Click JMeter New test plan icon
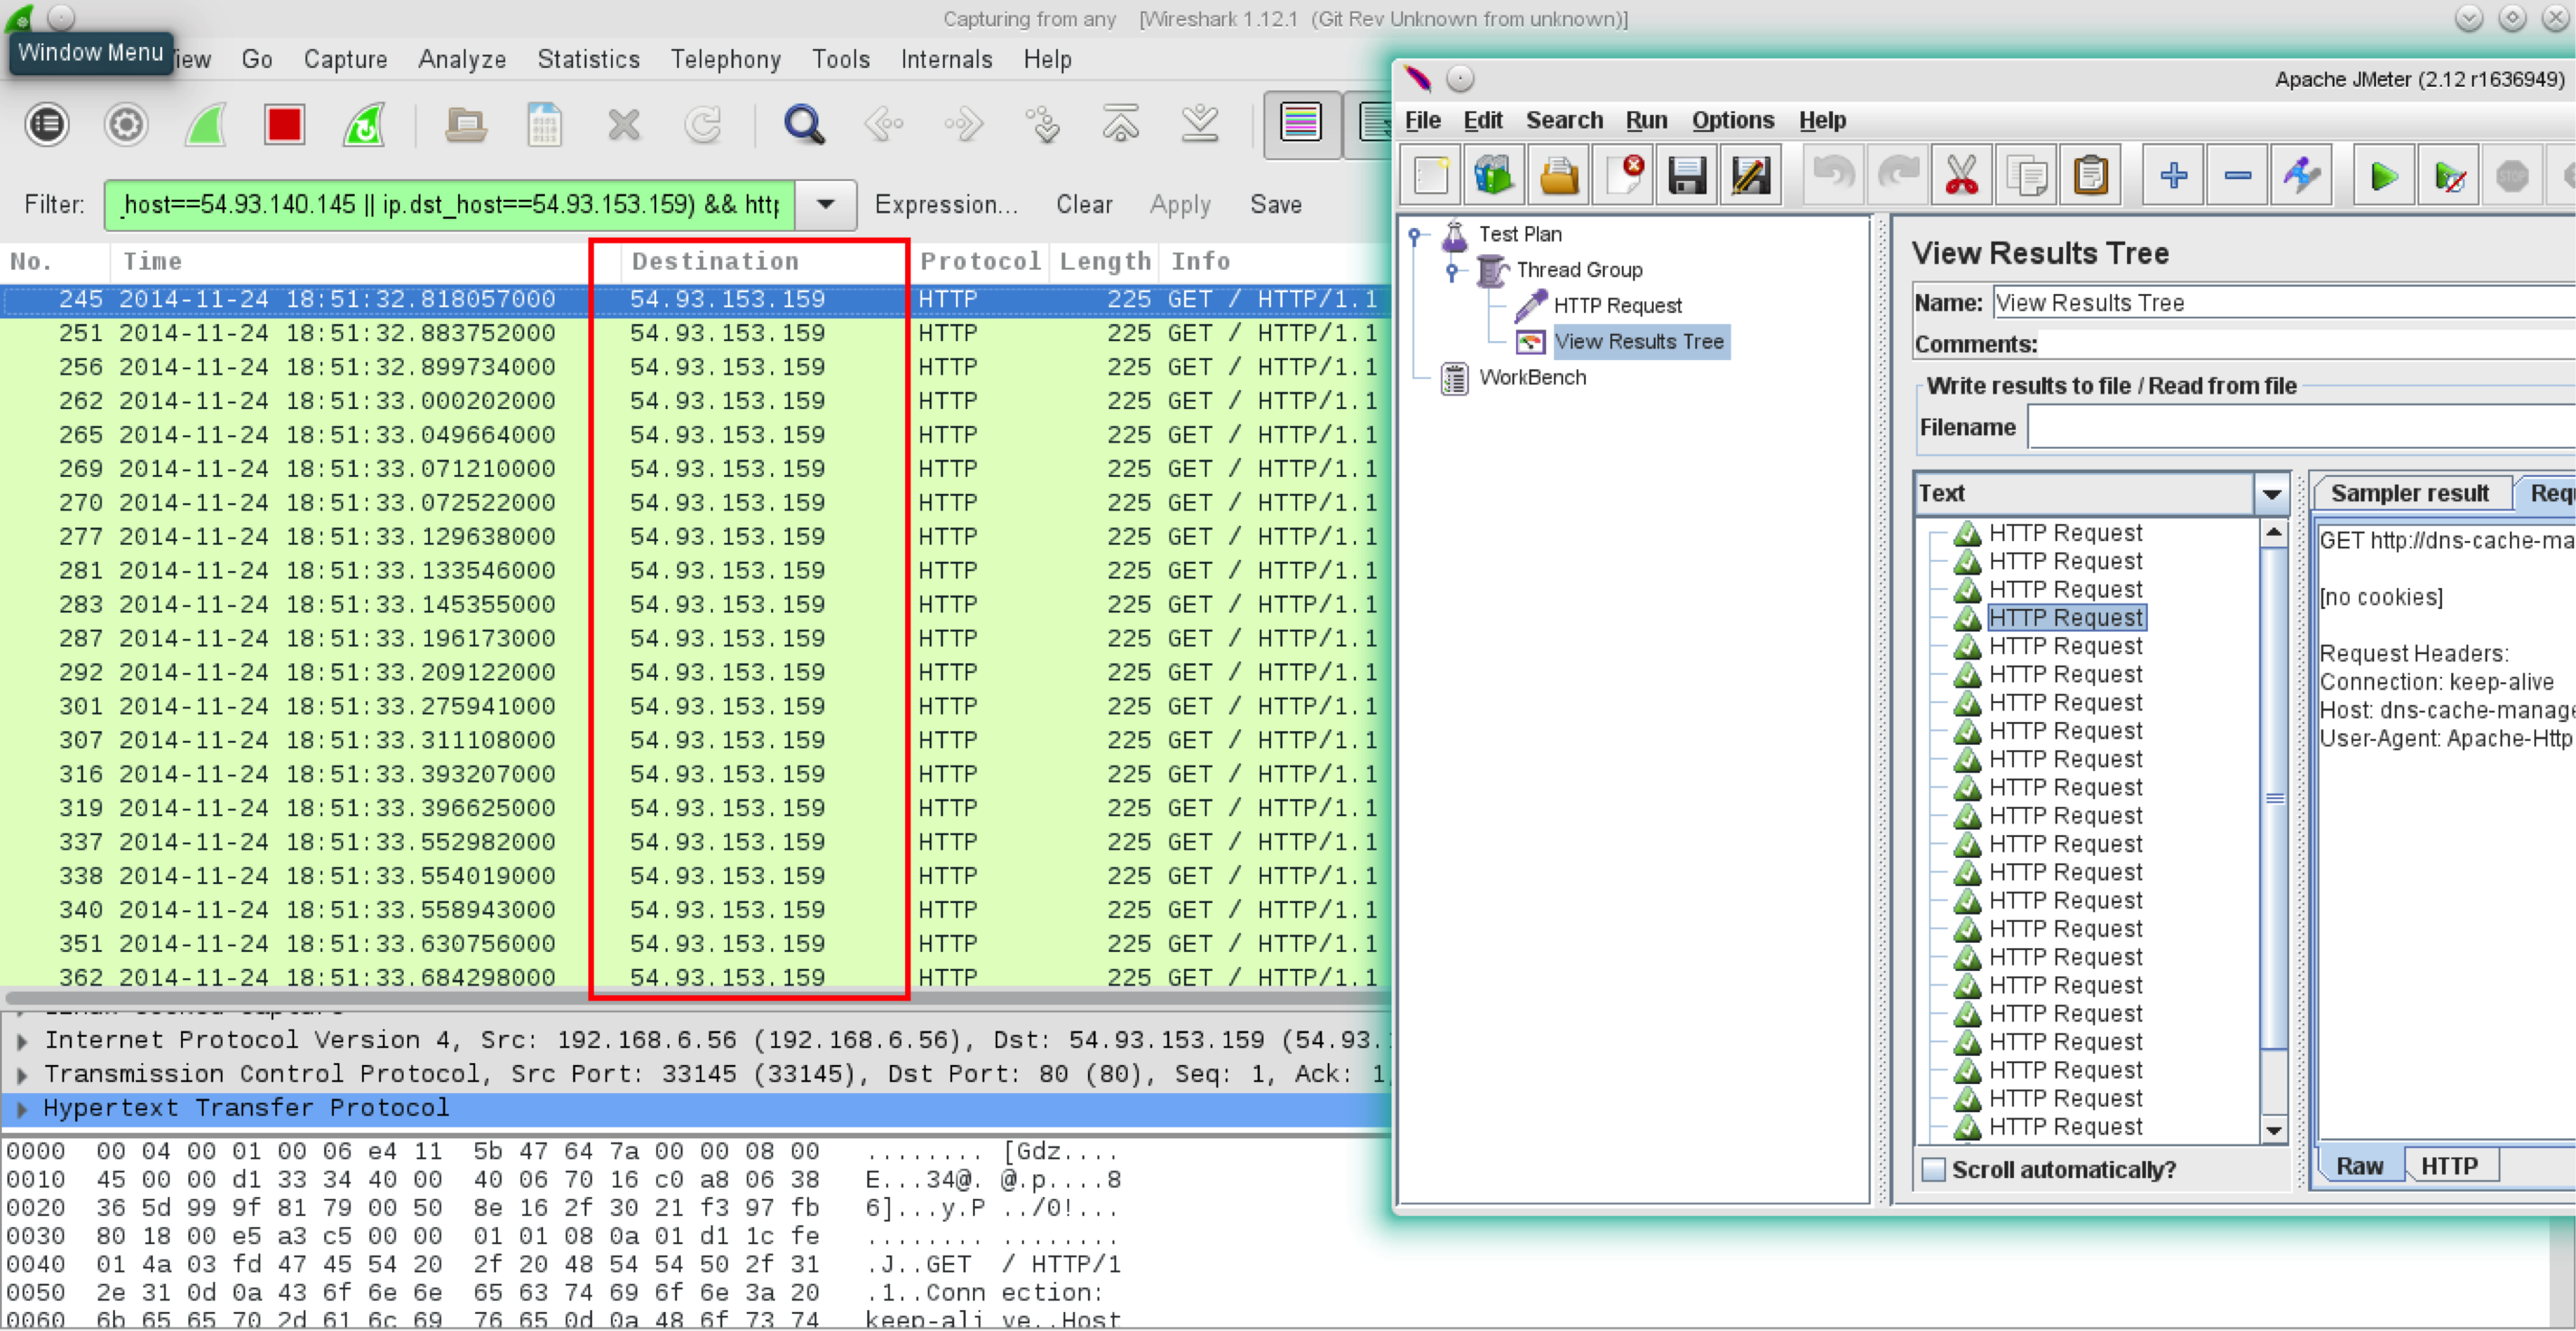 point(1431,176)
